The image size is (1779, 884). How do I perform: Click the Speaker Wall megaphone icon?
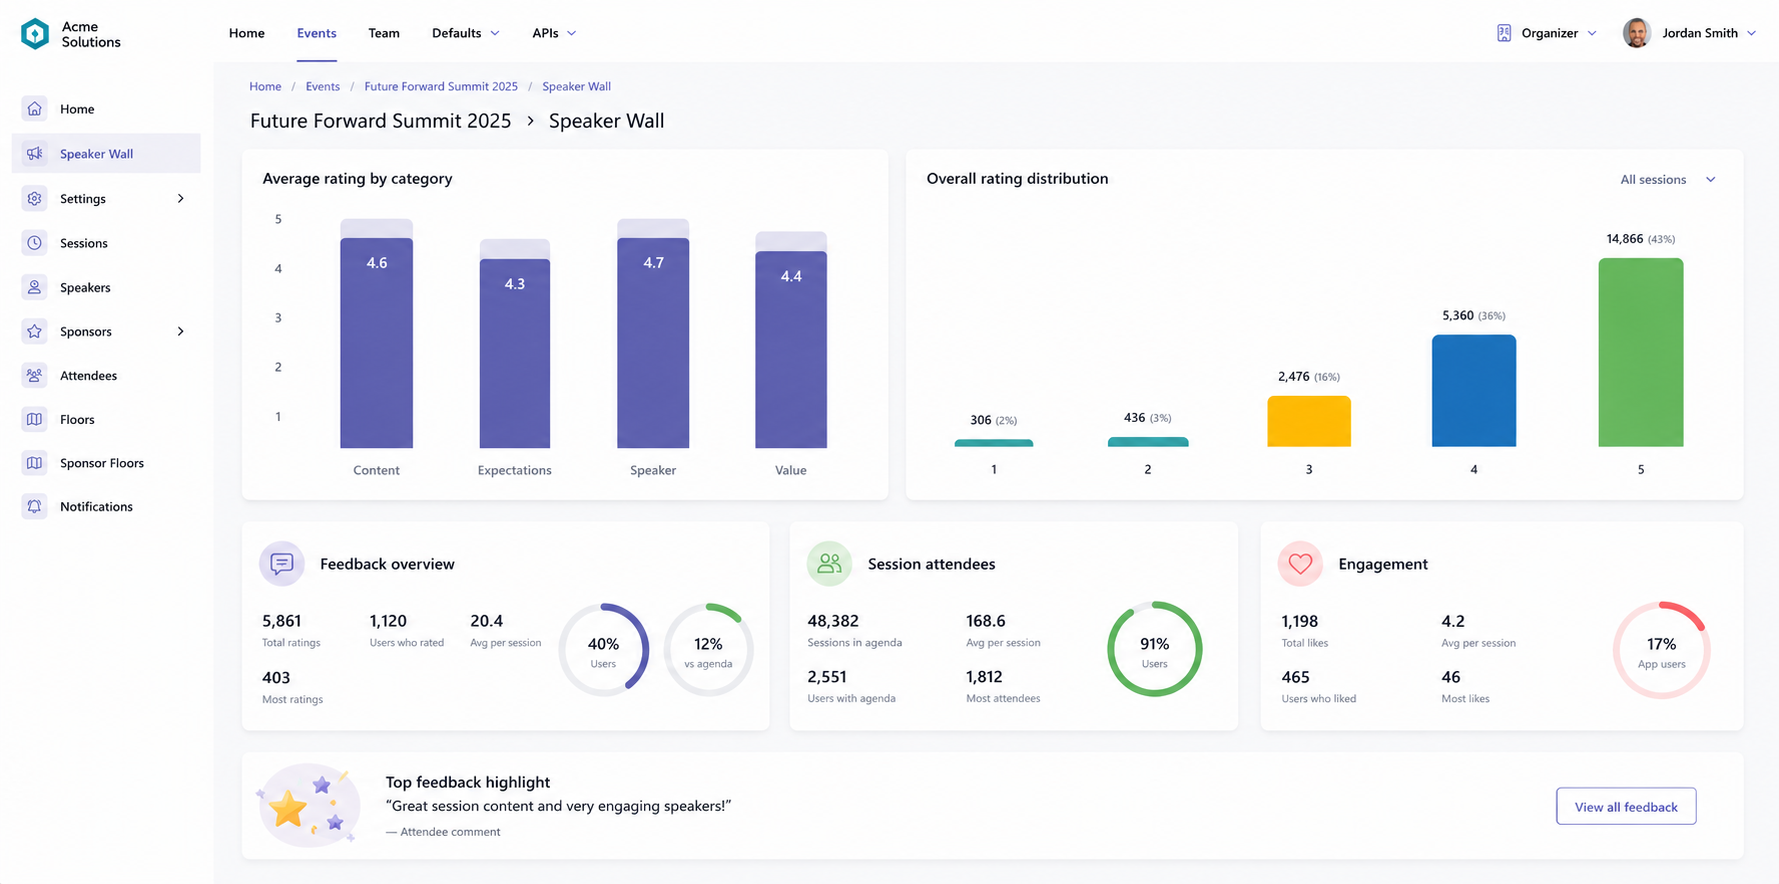(35, 154)
